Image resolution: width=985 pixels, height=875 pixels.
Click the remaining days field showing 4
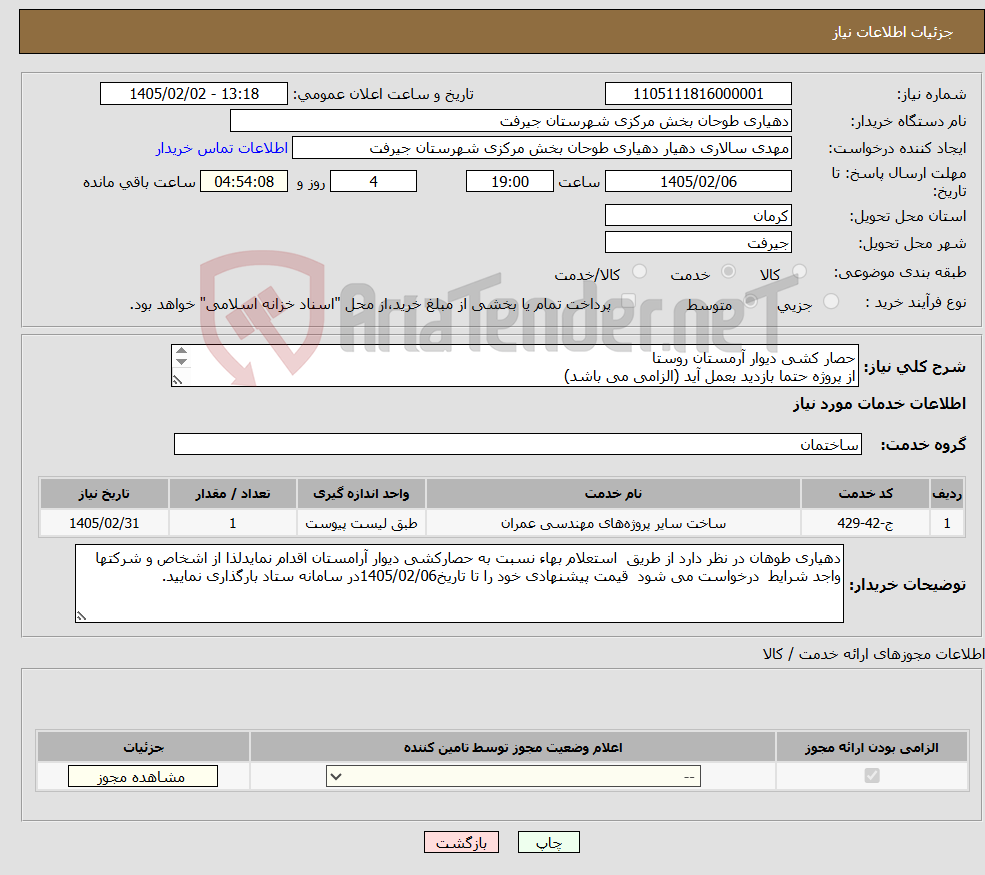(x=373, y=182)
